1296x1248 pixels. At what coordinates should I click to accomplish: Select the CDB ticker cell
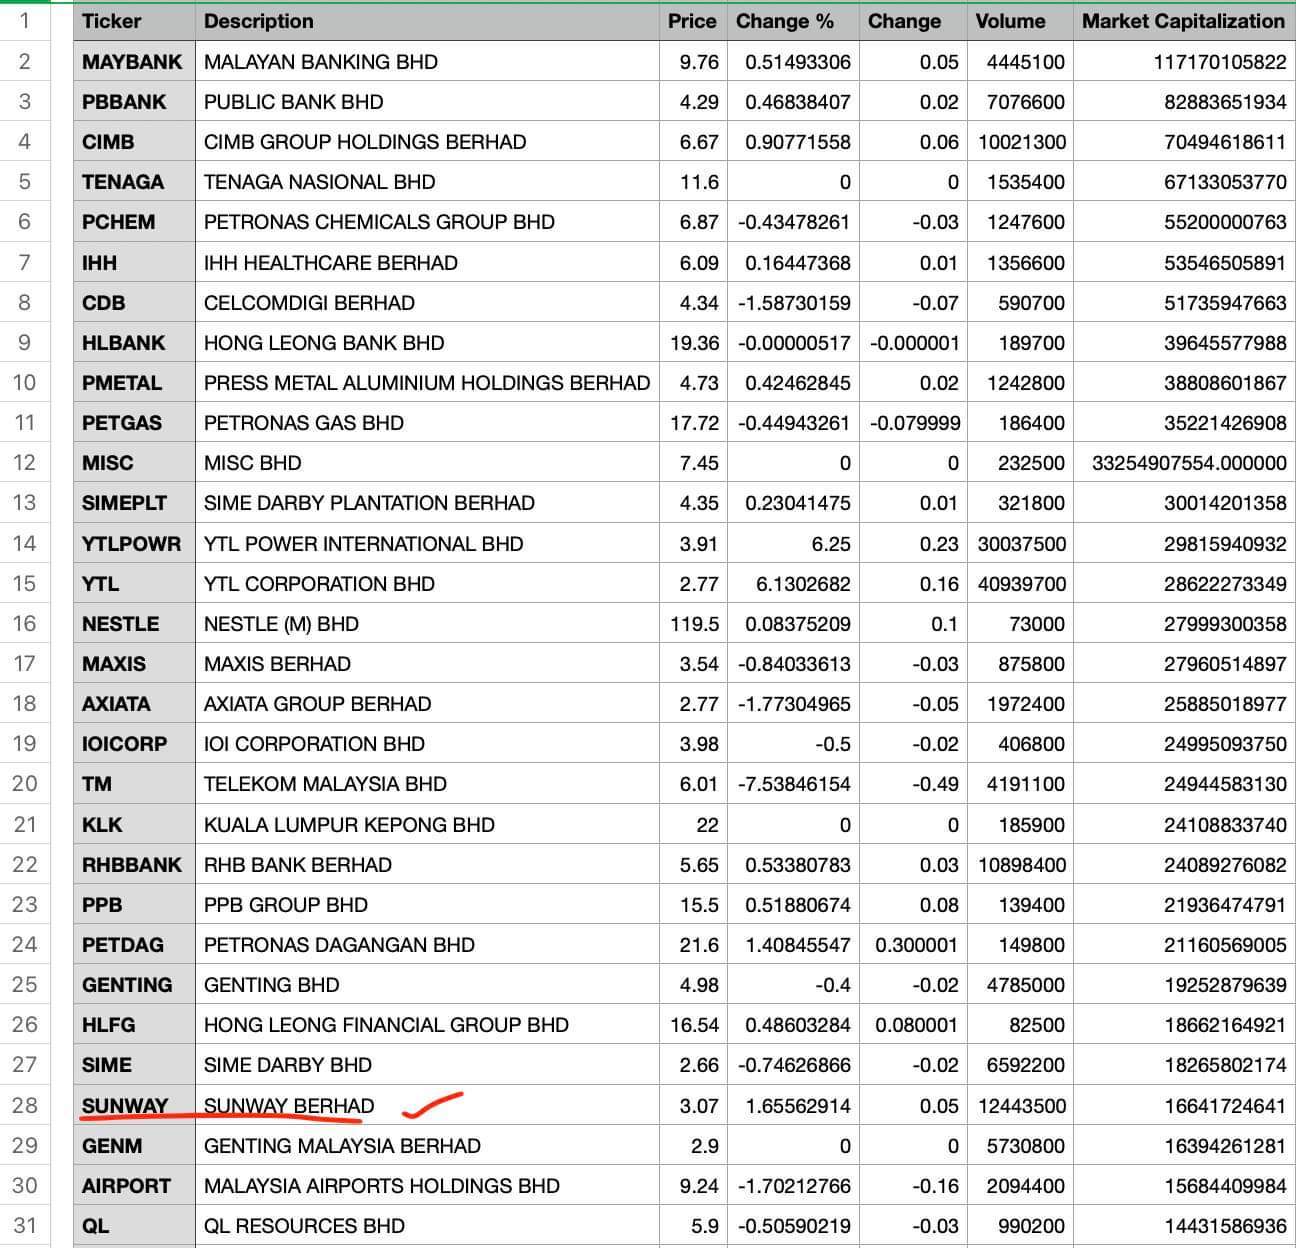[134, 303]
